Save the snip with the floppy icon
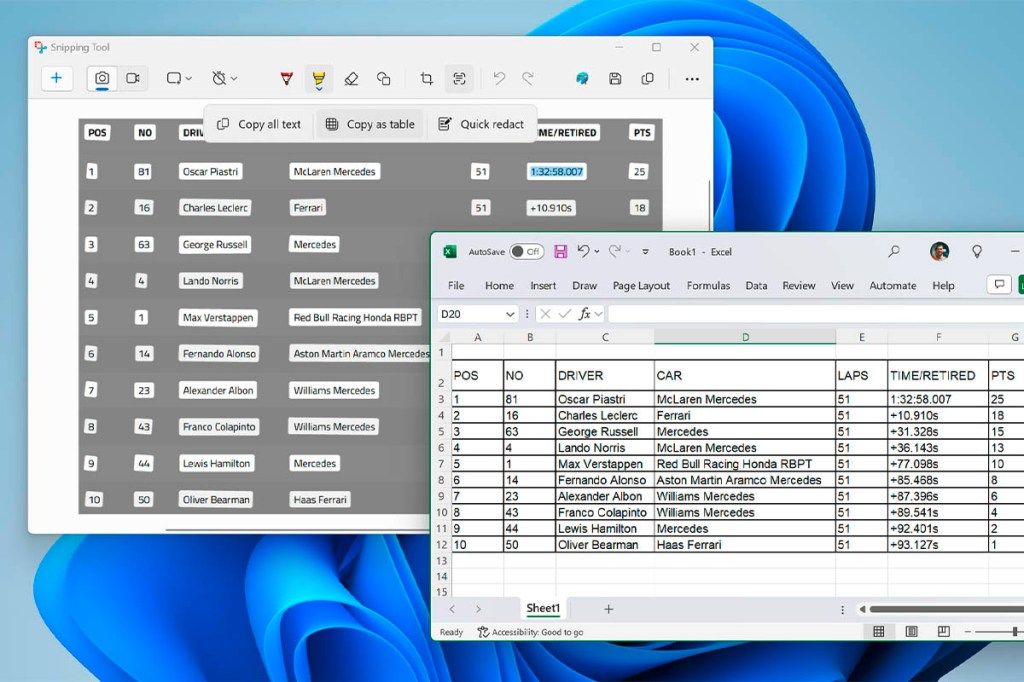Viewport: 1024px width, 682px height. (615, 79)
